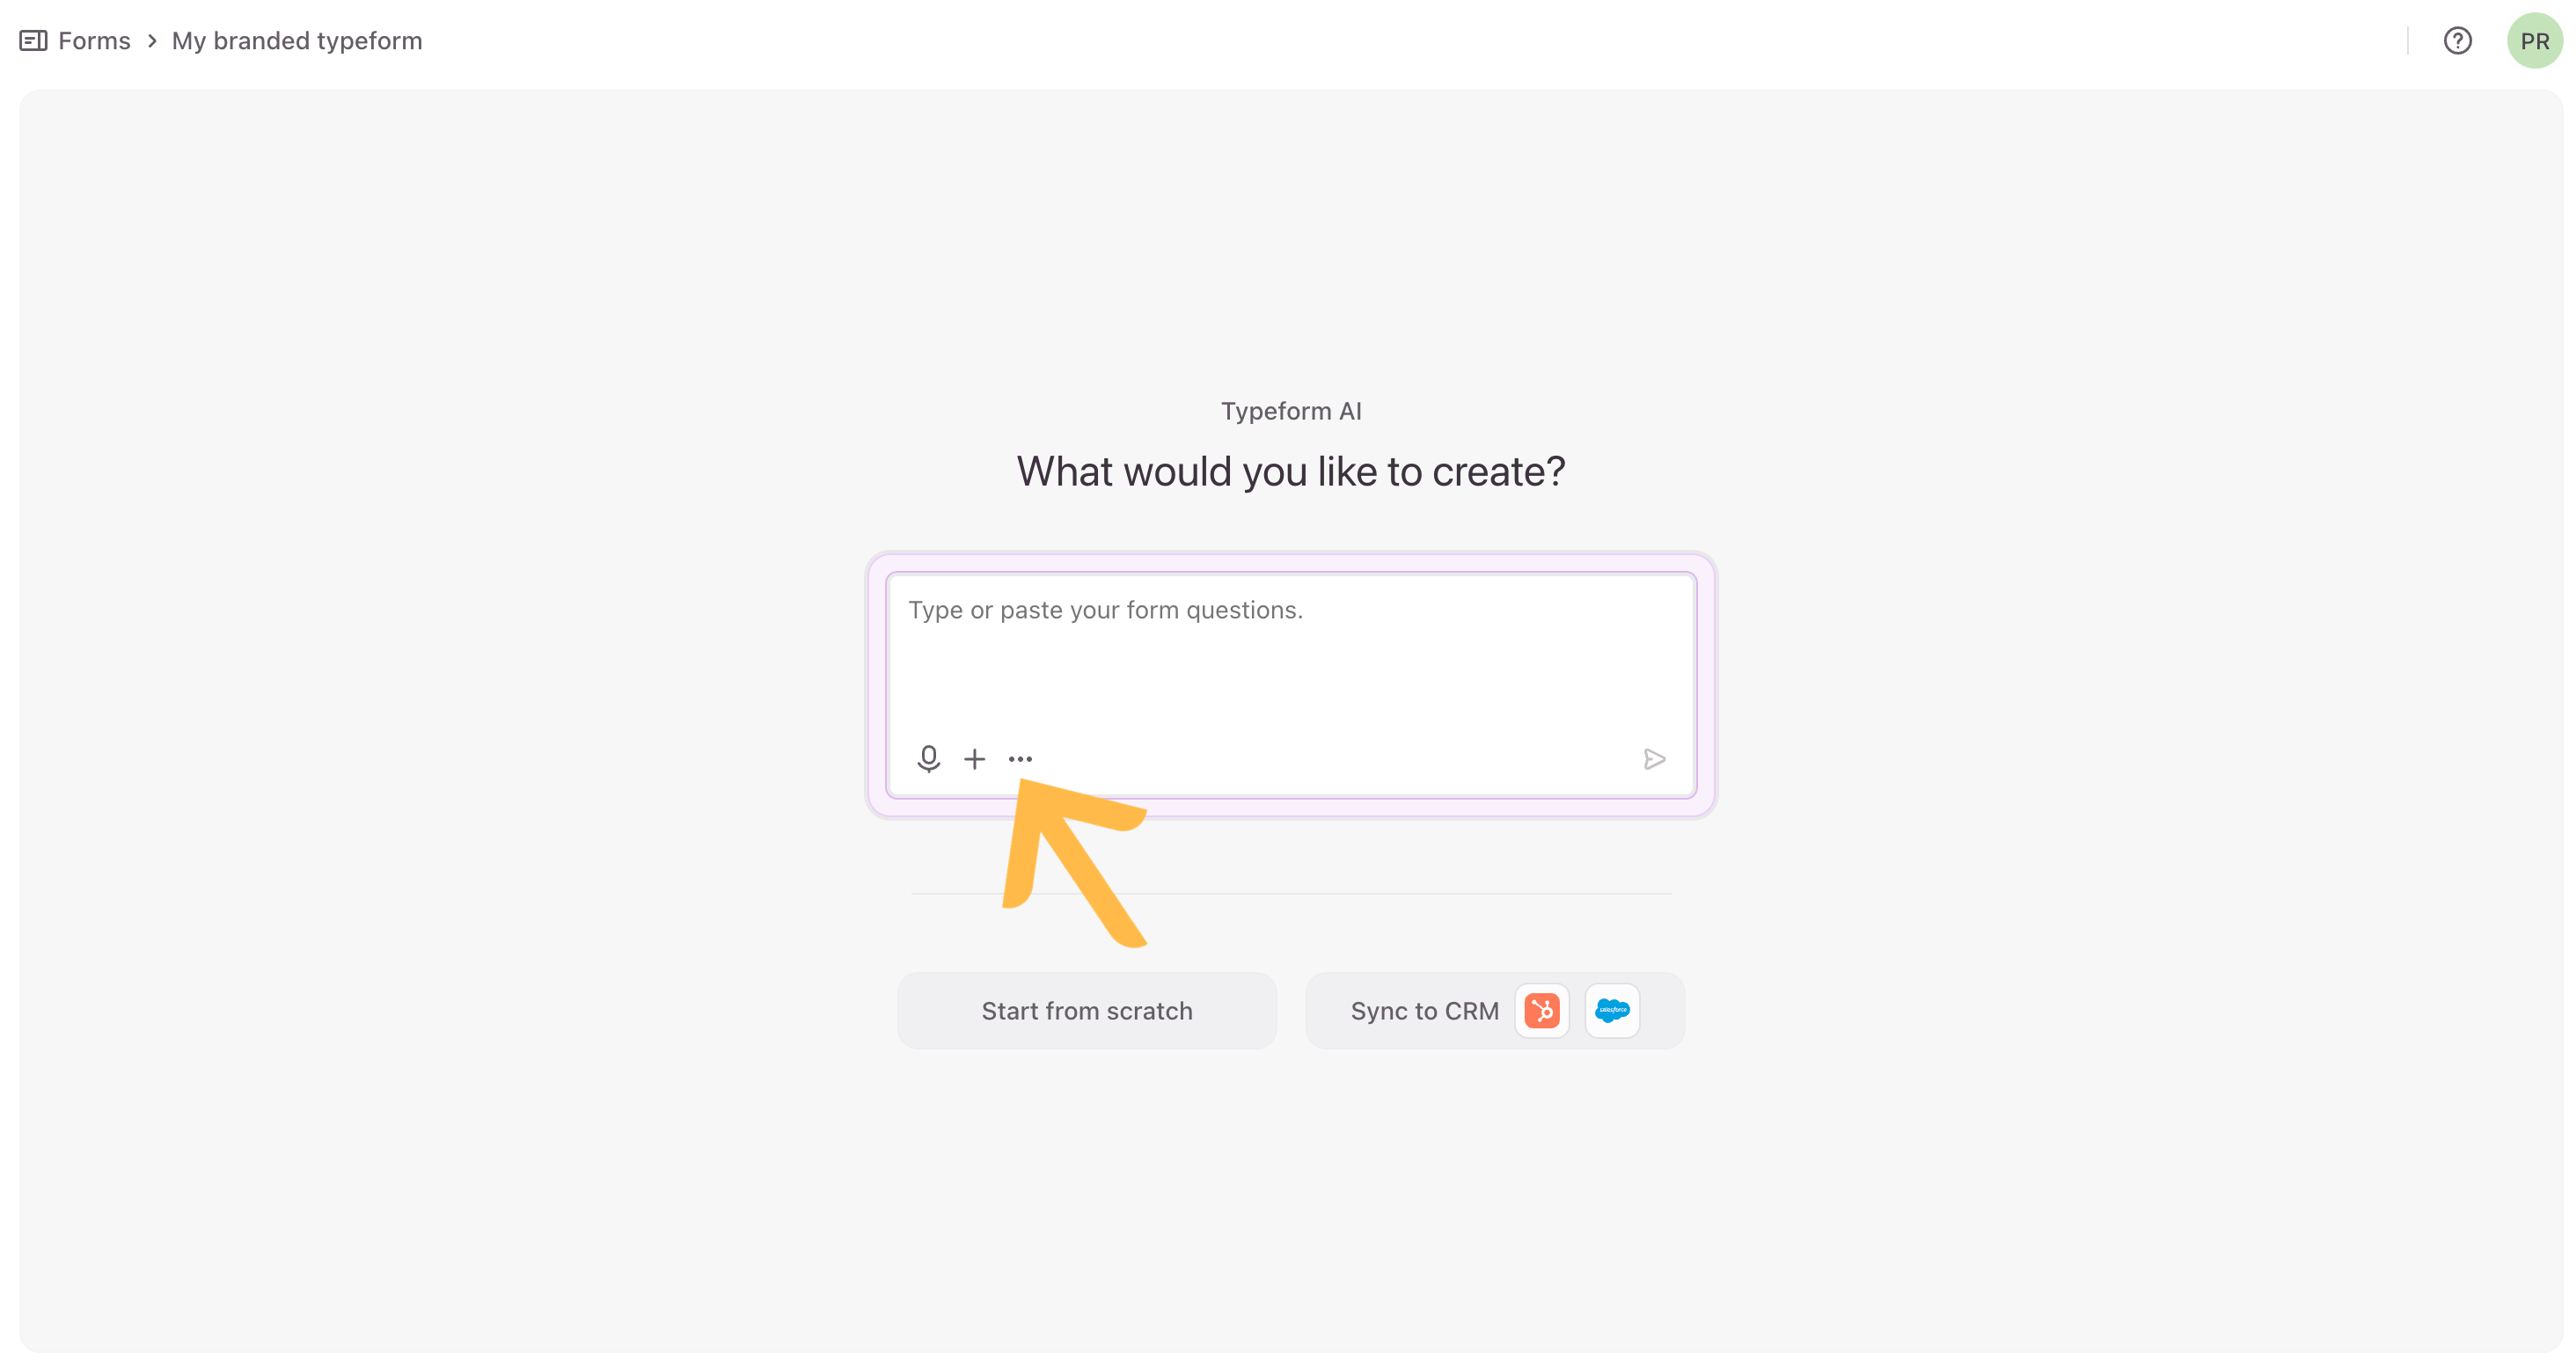Click the "What would you like to create?" heading

[x=1290, y=472]
